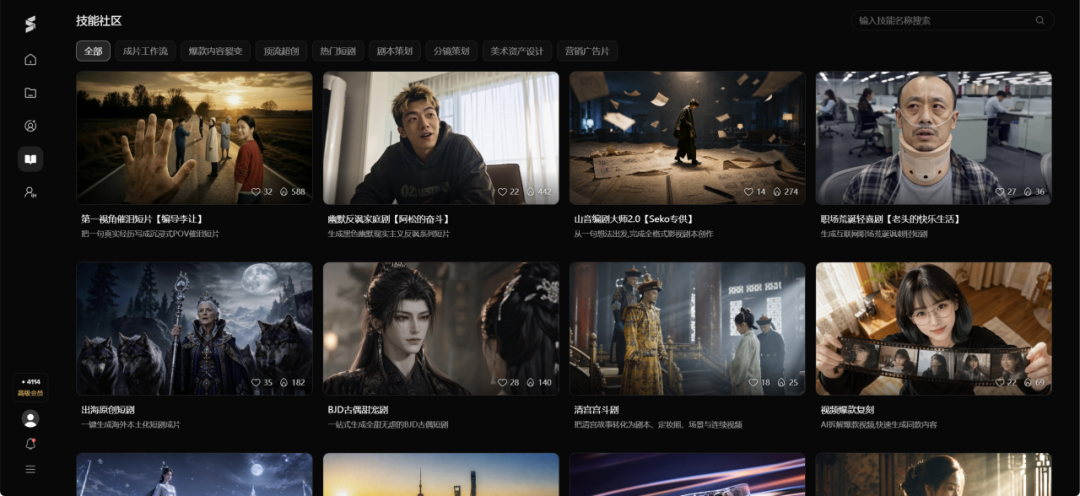Screen dimensions: 1080x496
Task: Click title 视频爆款复刻
Action: (848, 410)
